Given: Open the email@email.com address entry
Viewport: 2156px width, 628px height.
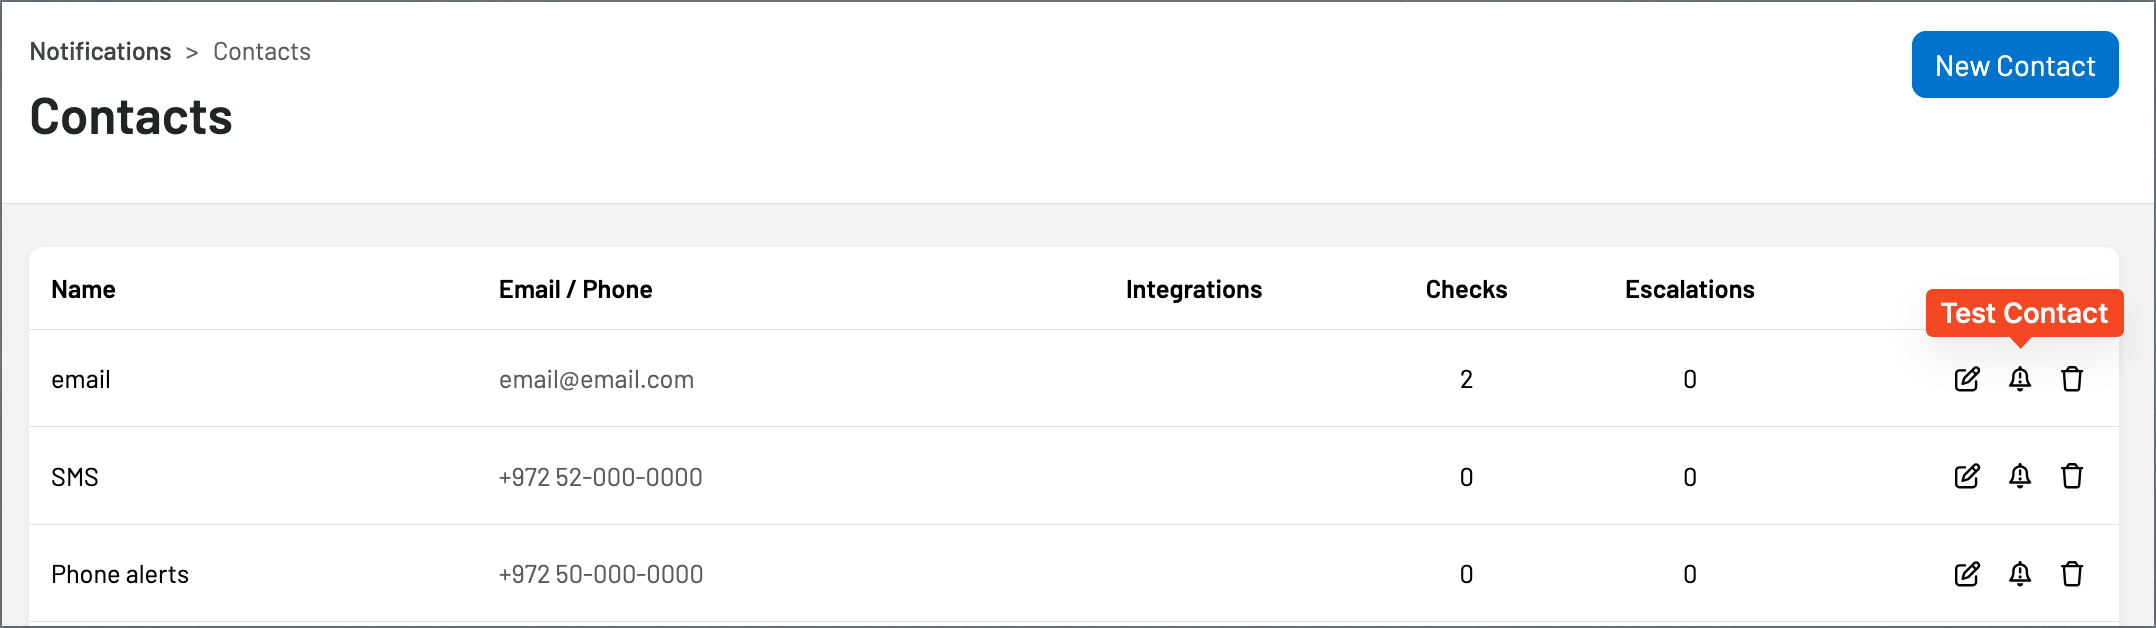Looking at the screenshot, I should 597,380.
